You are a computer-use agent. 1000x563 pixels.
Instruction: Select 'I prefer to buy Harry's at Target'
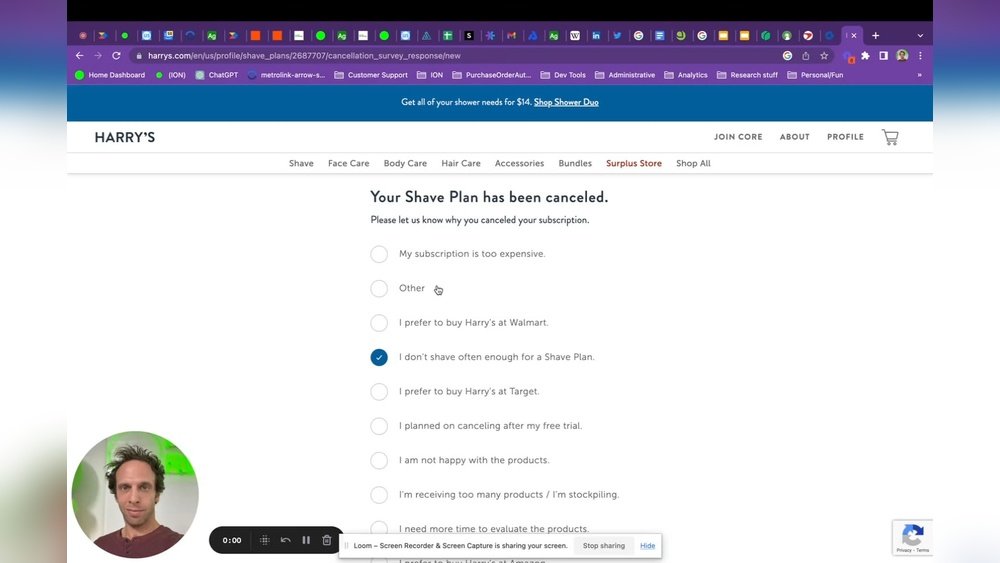[379, 391]
